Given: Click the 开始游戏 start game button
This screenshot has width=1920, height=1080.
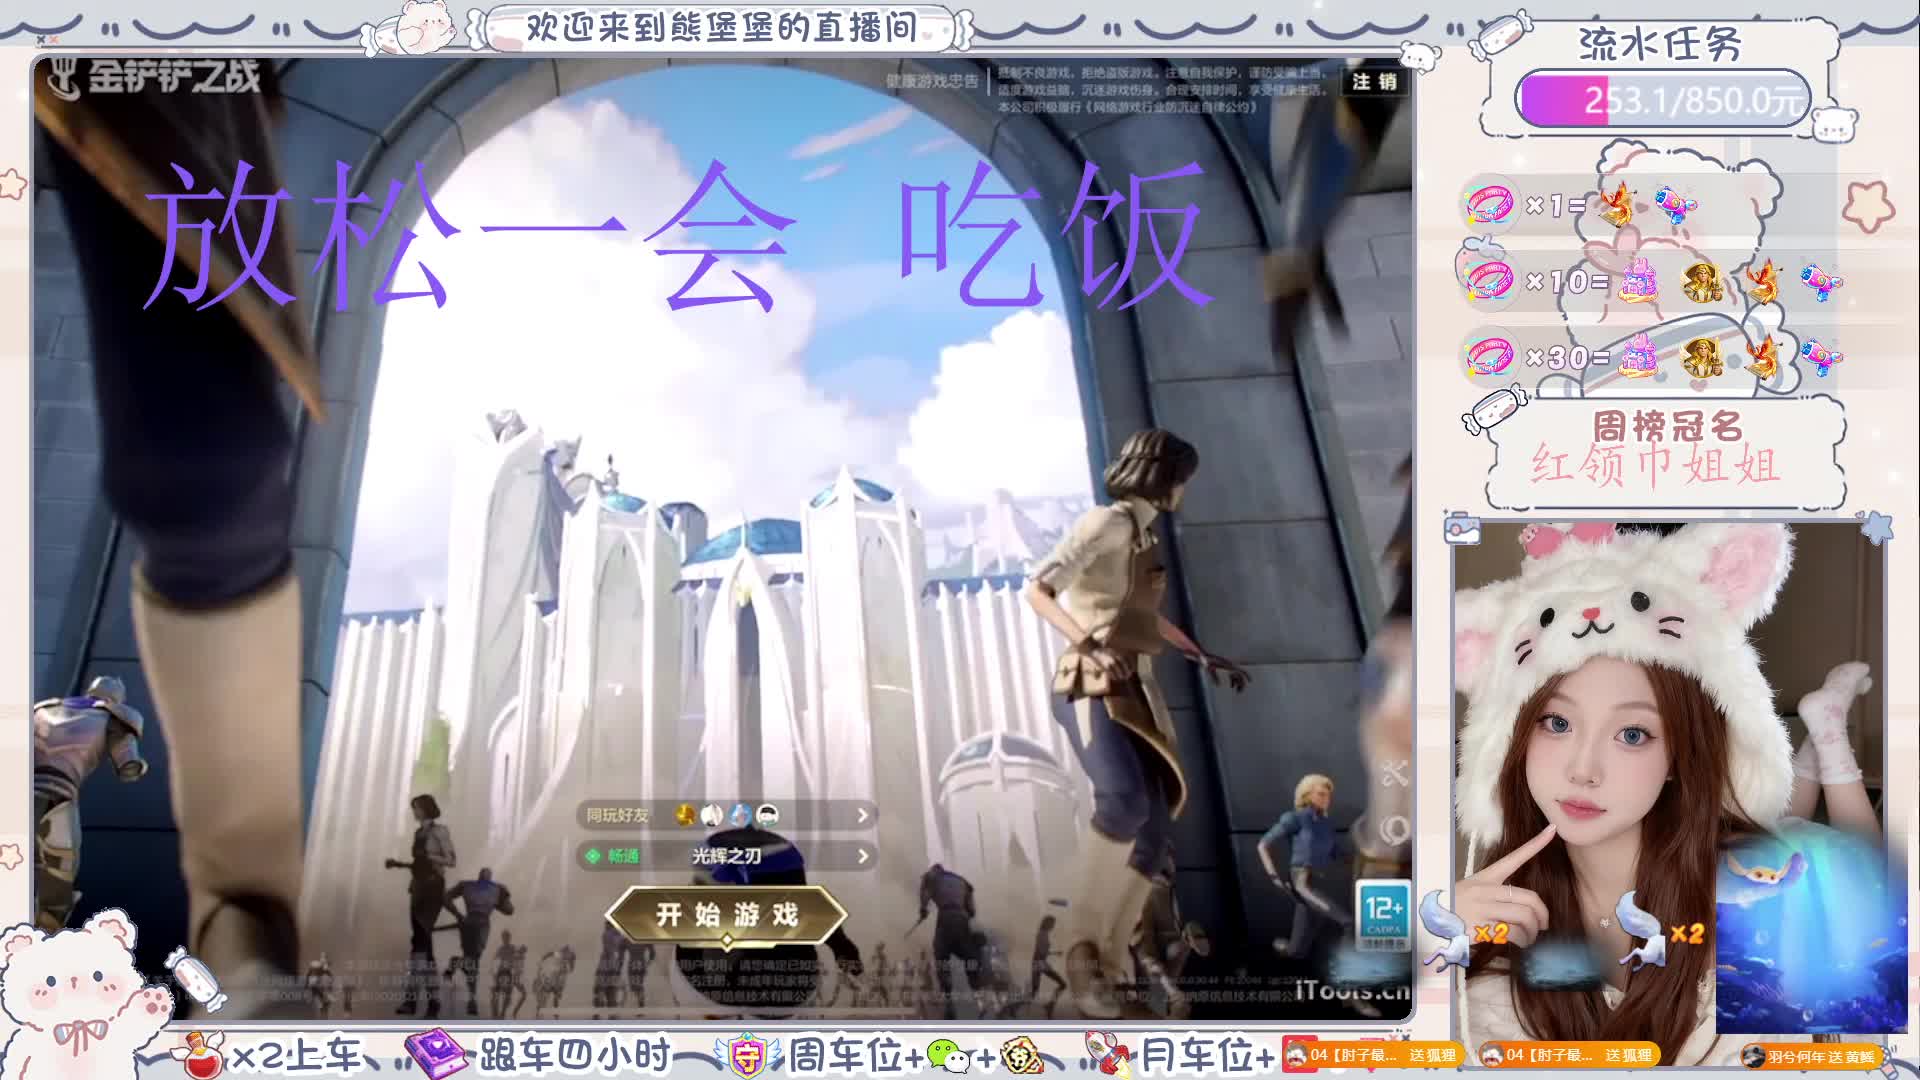Looking at the screenshot, I should tap(726, 914).
